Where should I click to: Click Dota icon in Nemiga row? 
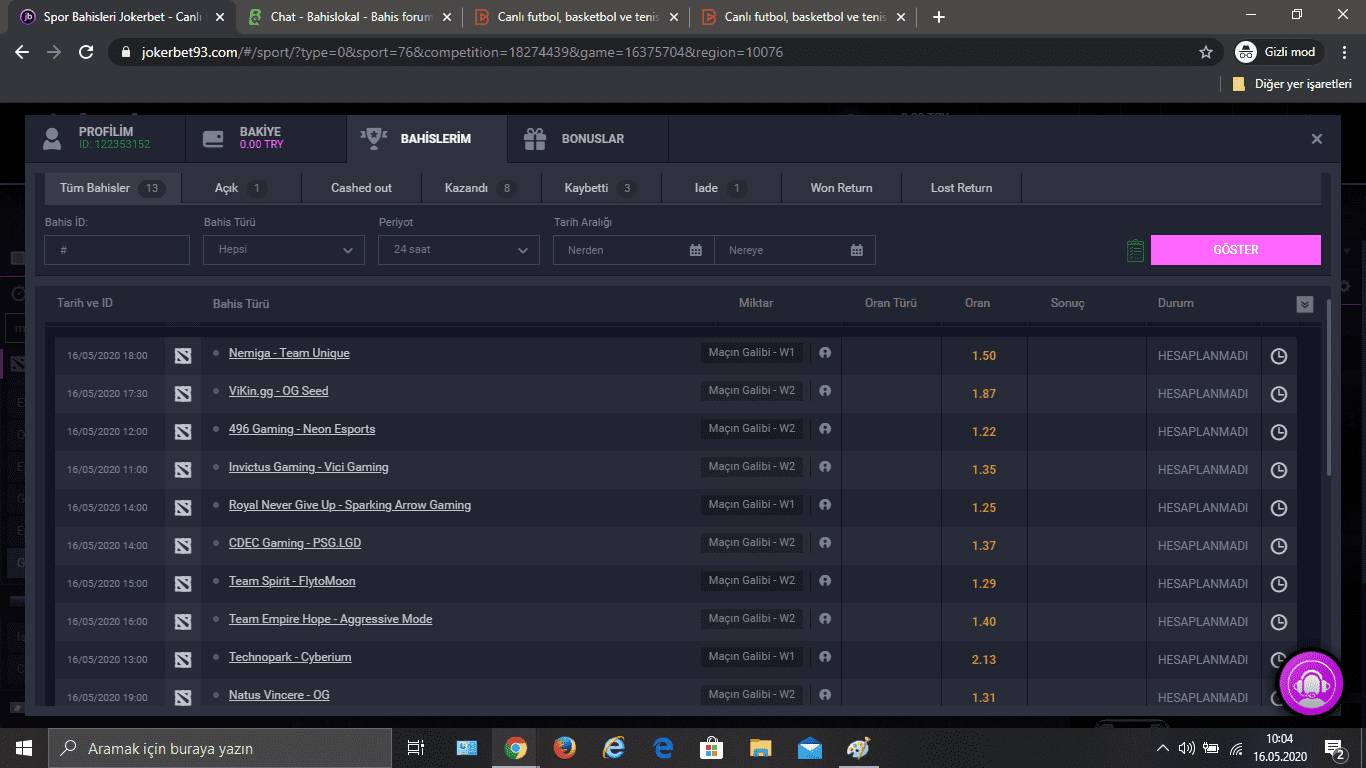(x=183, y=356)
